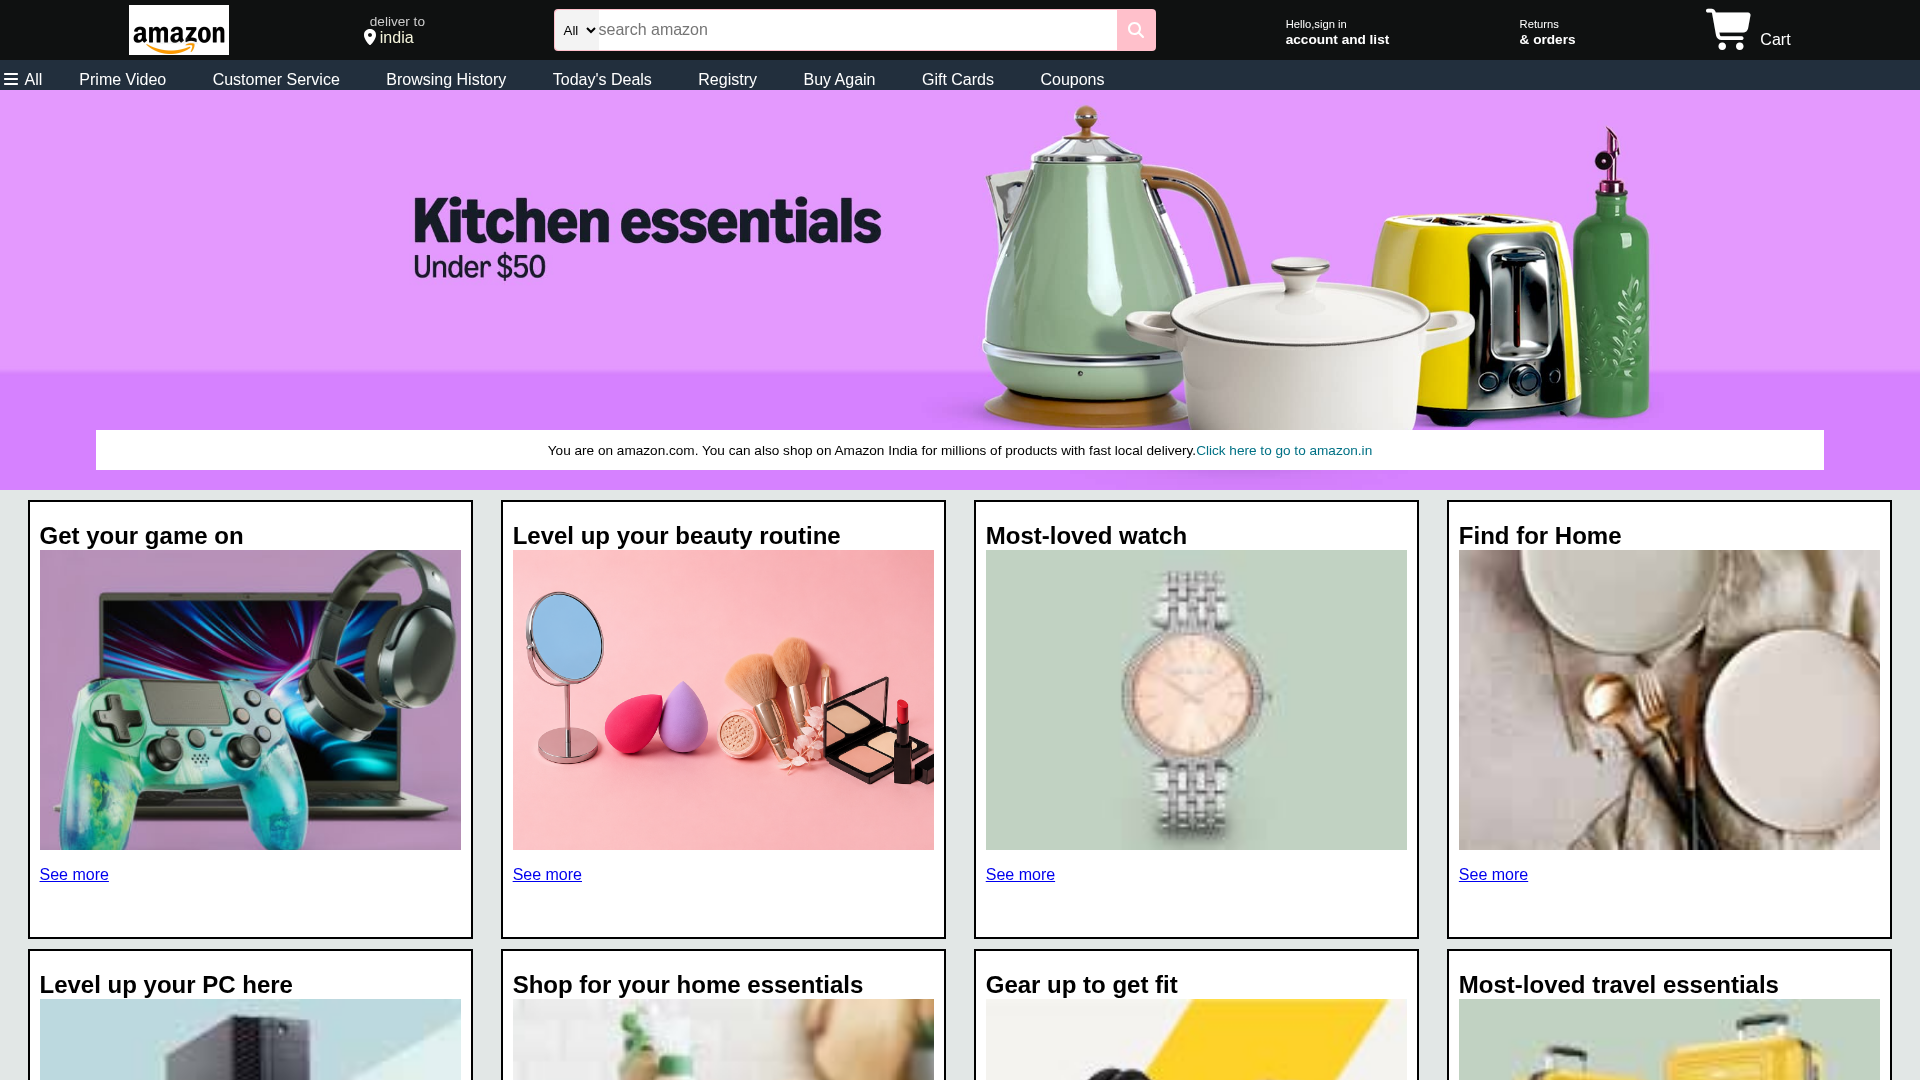Click Level up your beauty routine heading
Viewport: 1920px width, 1080px height.
pyautogui.click(x=676, y=536)
